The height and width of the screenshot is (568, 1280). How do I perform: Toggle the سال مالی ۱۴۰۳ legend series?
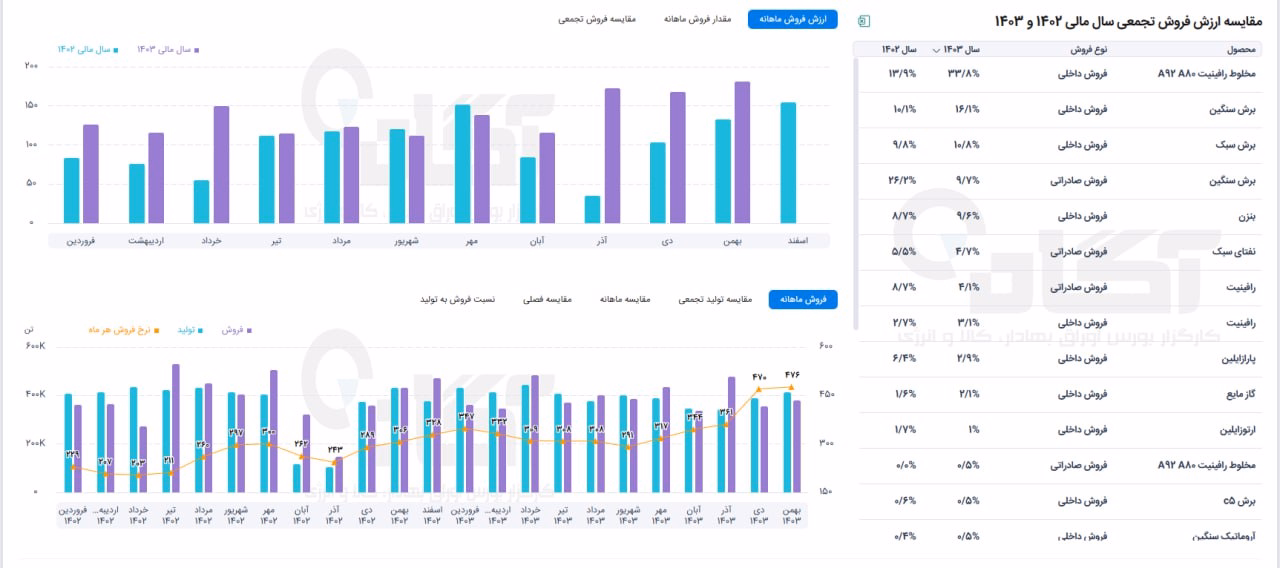[167, 49]
